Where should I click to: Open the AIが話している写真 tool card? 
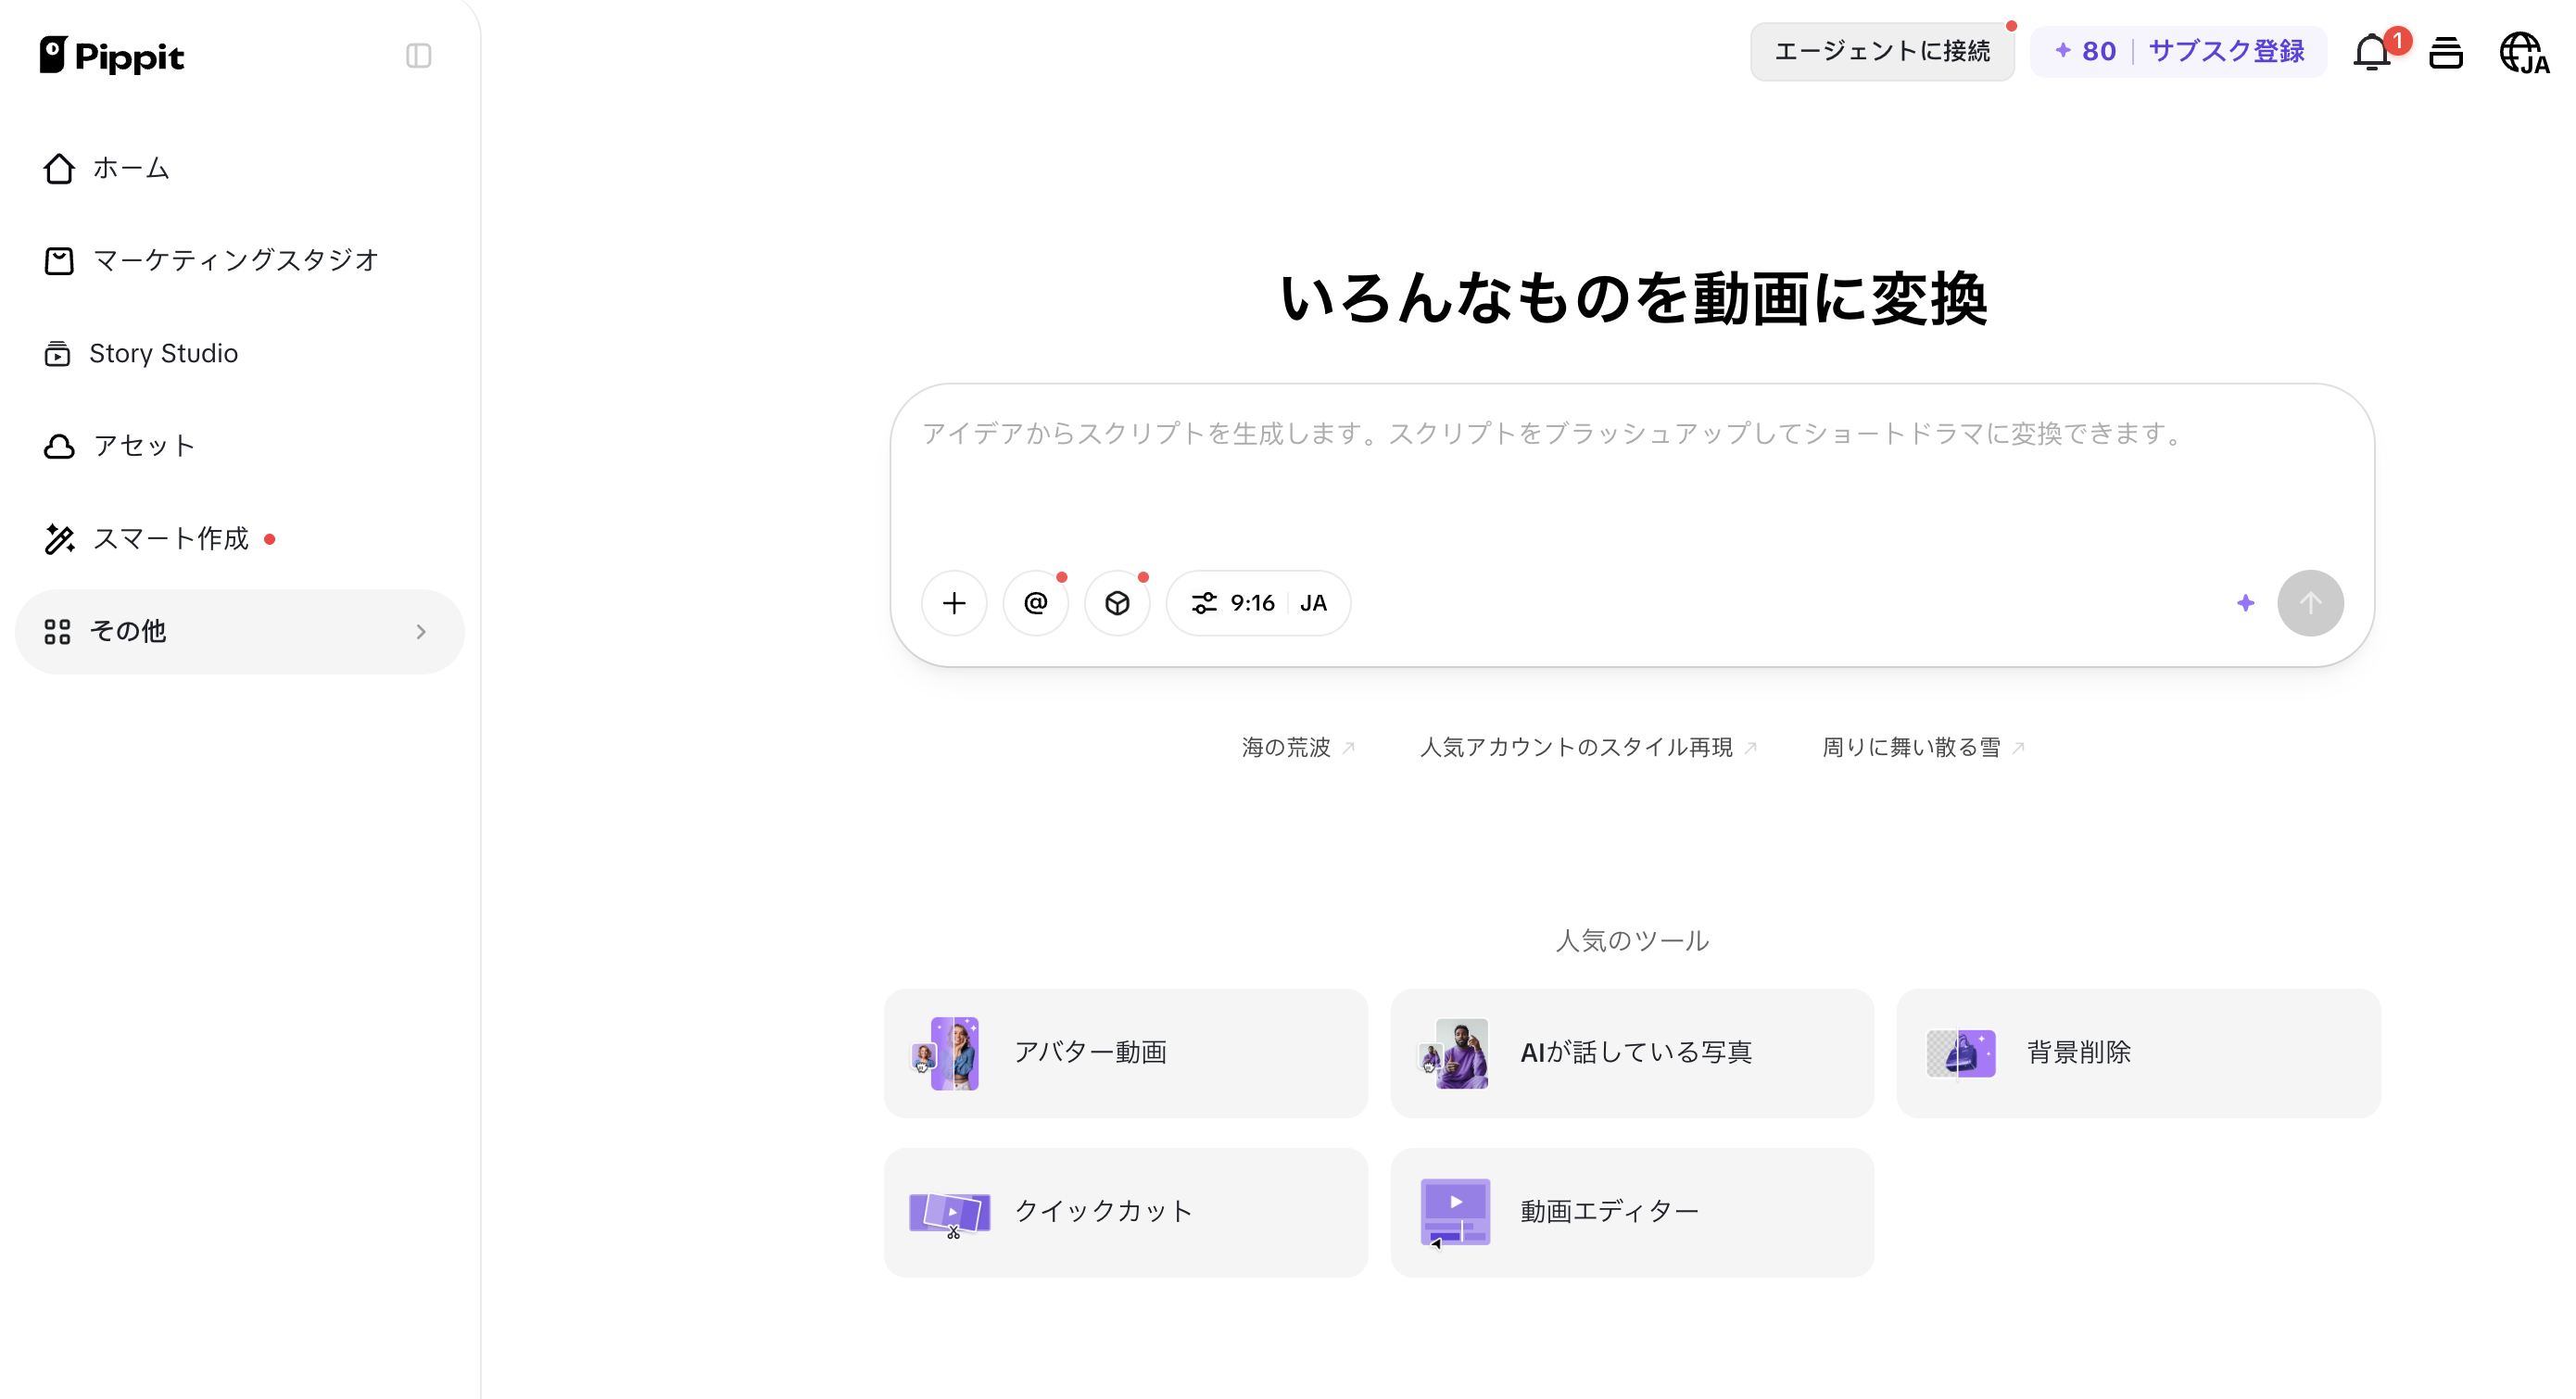[x=1632, y=1053]
